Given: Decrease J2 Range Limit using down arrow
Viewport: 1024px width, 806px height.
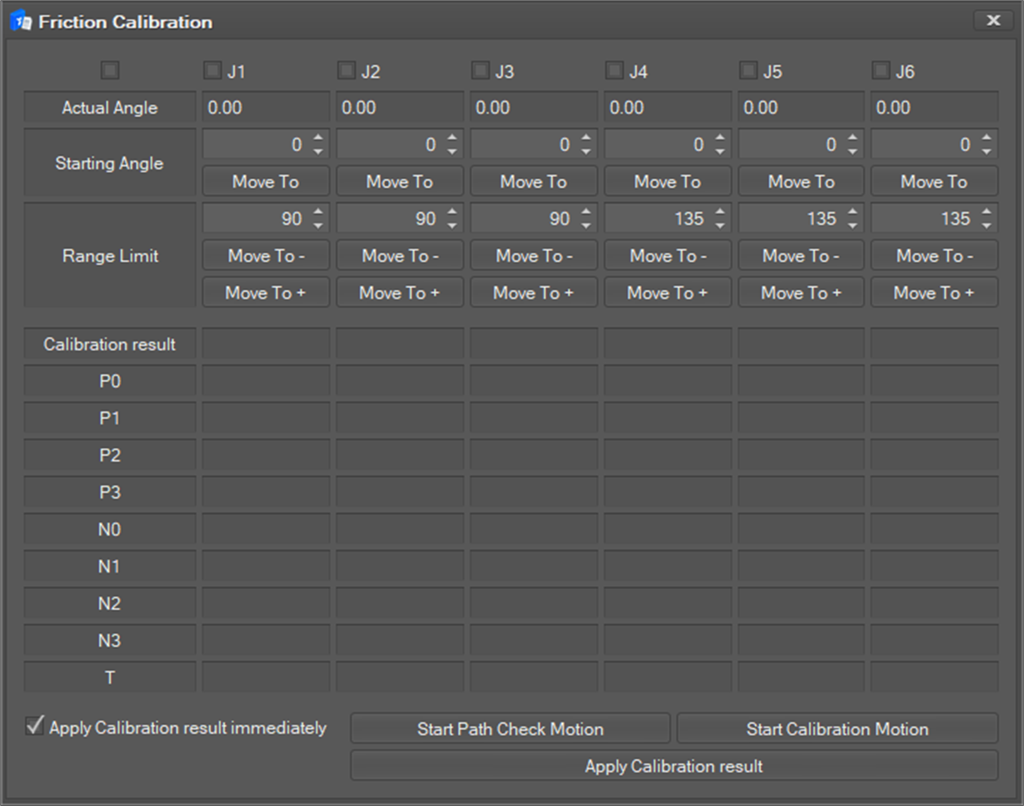Looking at the screenshot, I should tap(452, 225).
